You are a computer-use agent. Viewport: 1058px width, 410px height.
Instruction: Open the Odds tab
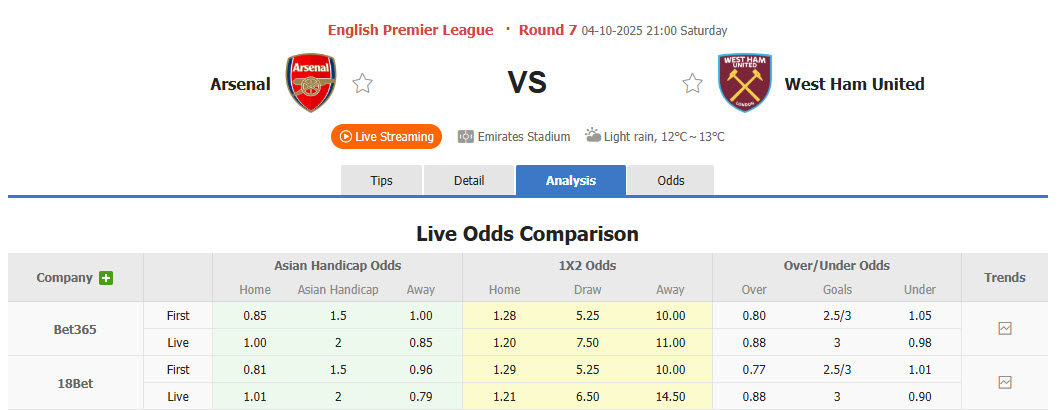click(x=671, y=180)
